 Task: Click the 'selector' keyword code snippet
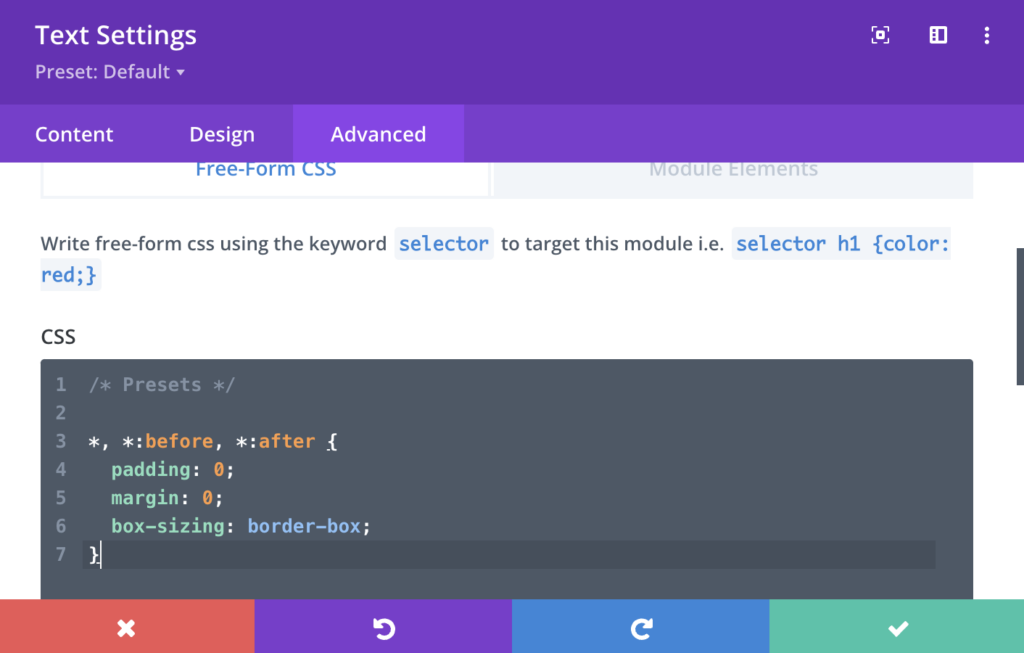tap(443, 244)
